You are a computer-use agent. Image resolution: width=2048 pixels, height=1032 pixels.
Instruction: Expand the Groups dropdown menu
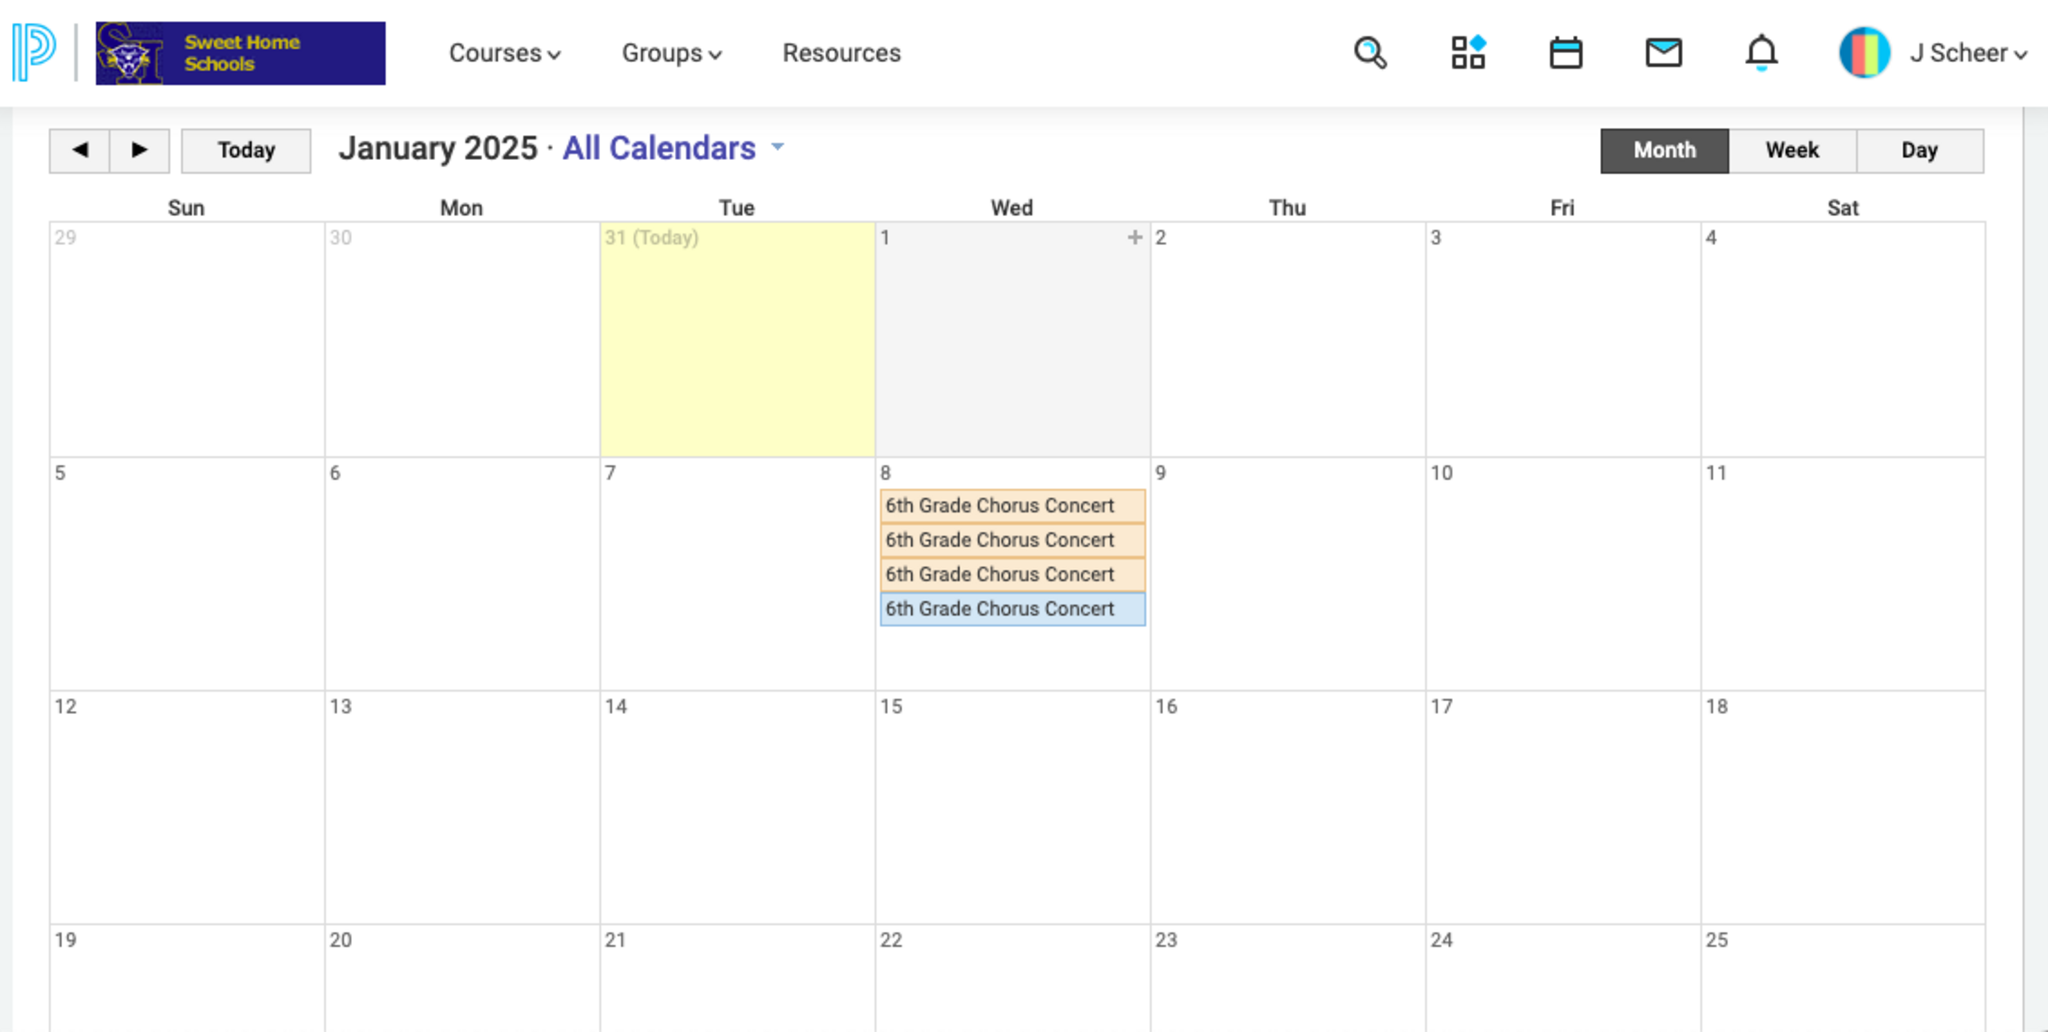pyautogui.click(x=671, y=53)
